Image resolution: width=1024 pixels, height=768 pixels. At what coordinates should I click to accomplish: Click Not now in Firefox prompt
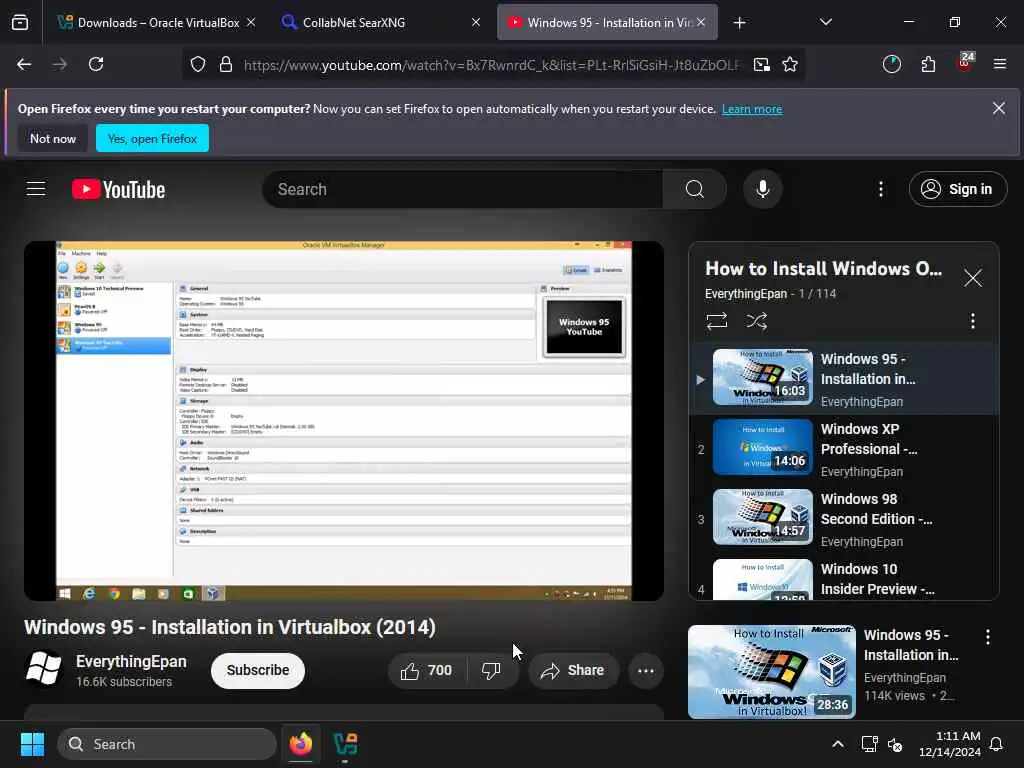click(53, 138)
